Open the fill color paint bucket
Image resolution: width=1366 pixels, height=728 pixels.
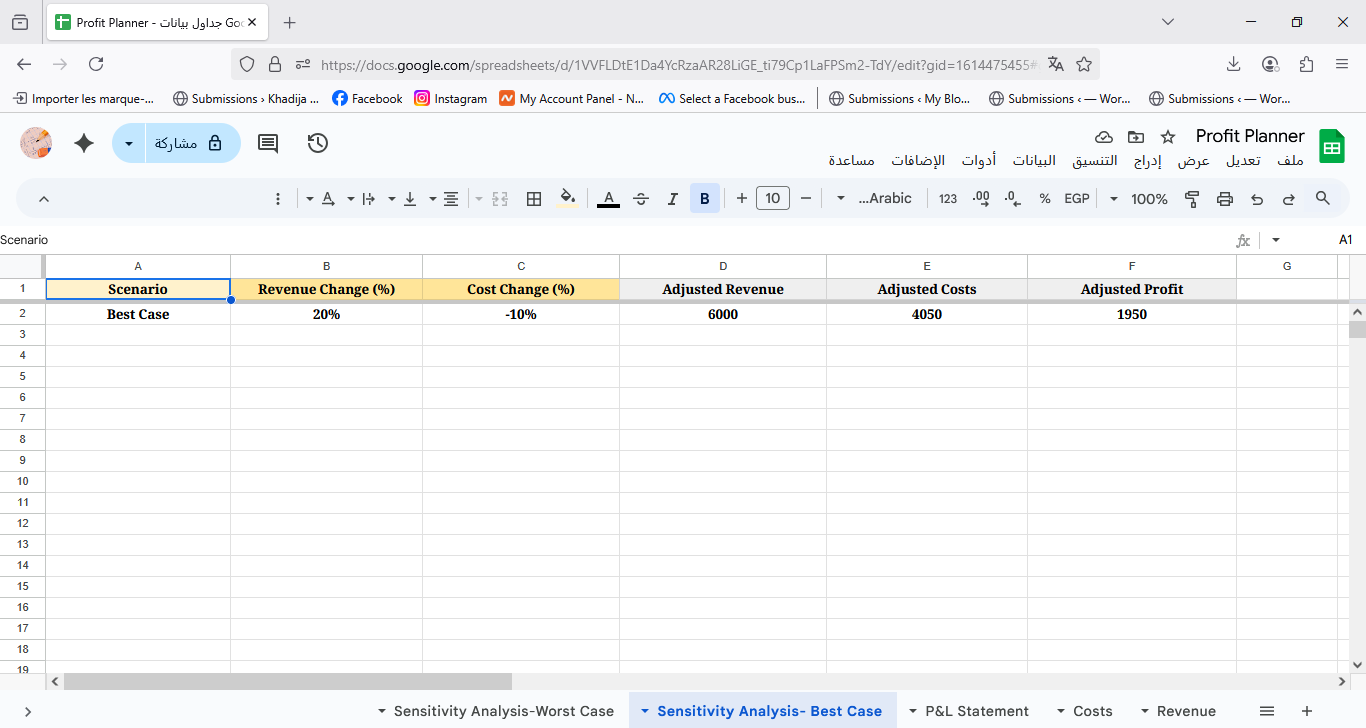click(x=567, y=199)
